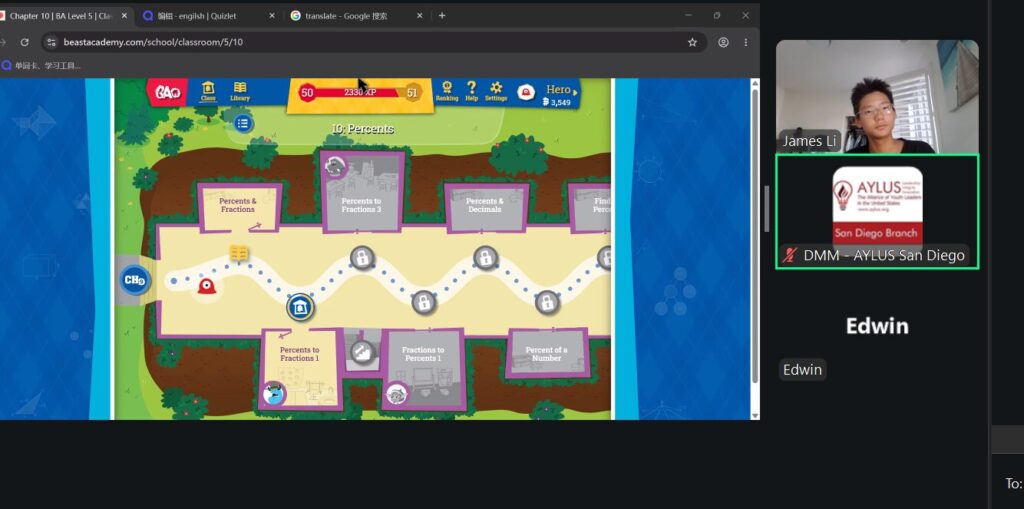1024x509 pixels.
Task: Switch to Chapter 10 BA Level 5 tab
Action: tap(61, 16)
